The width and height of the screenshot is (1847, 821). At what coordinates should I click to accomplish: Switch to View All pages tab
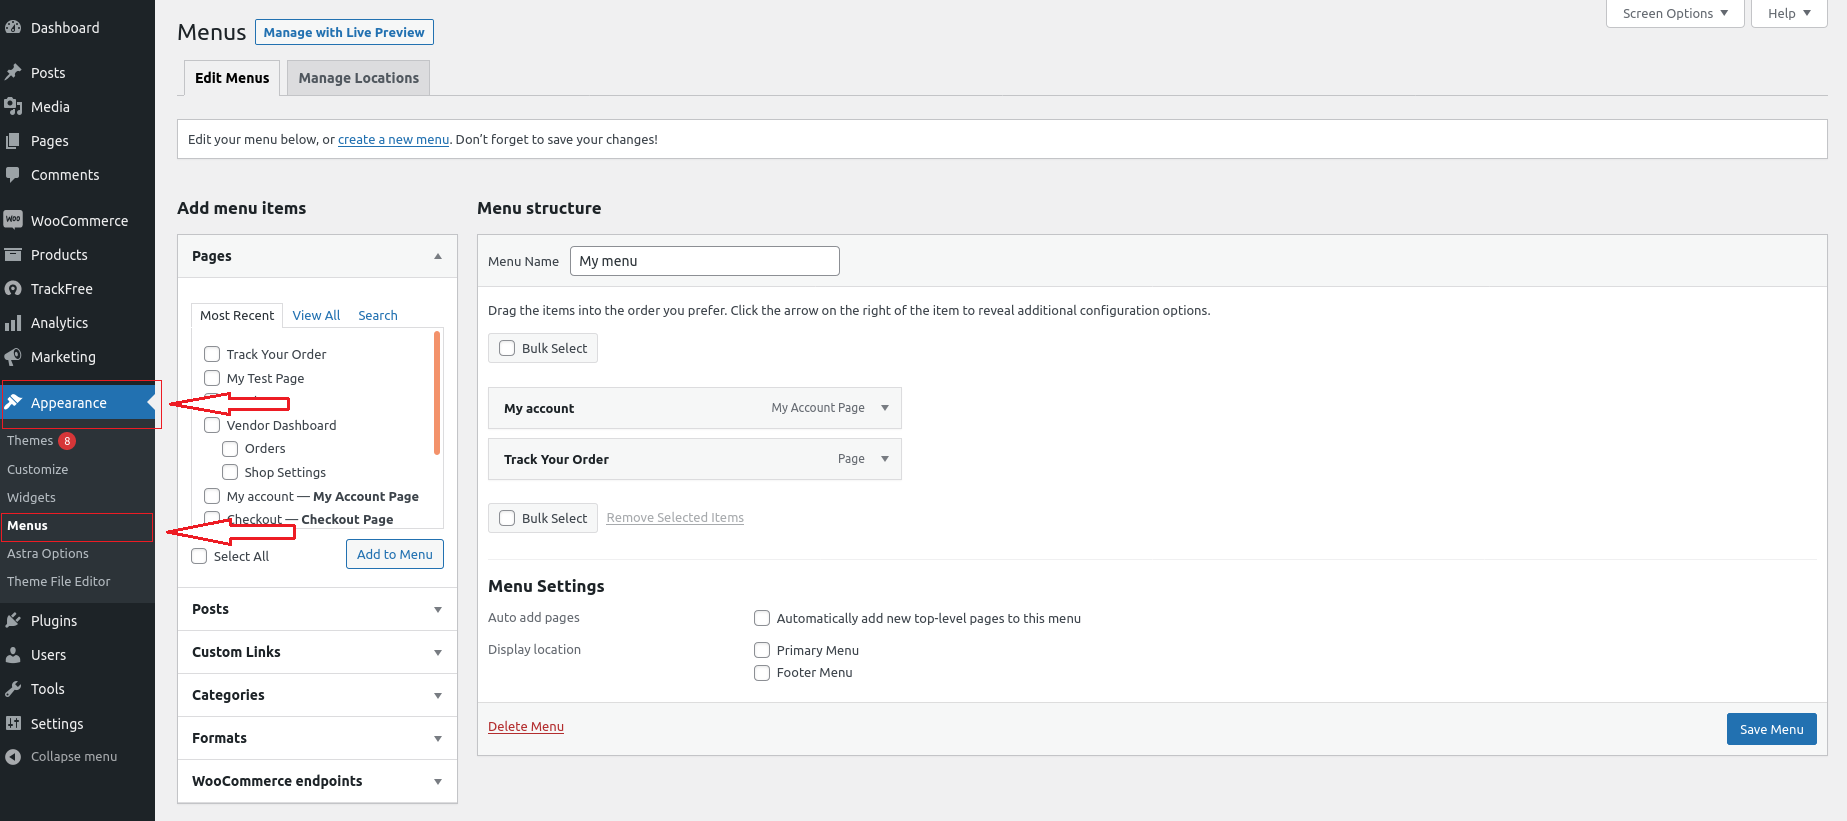point(316,315)
